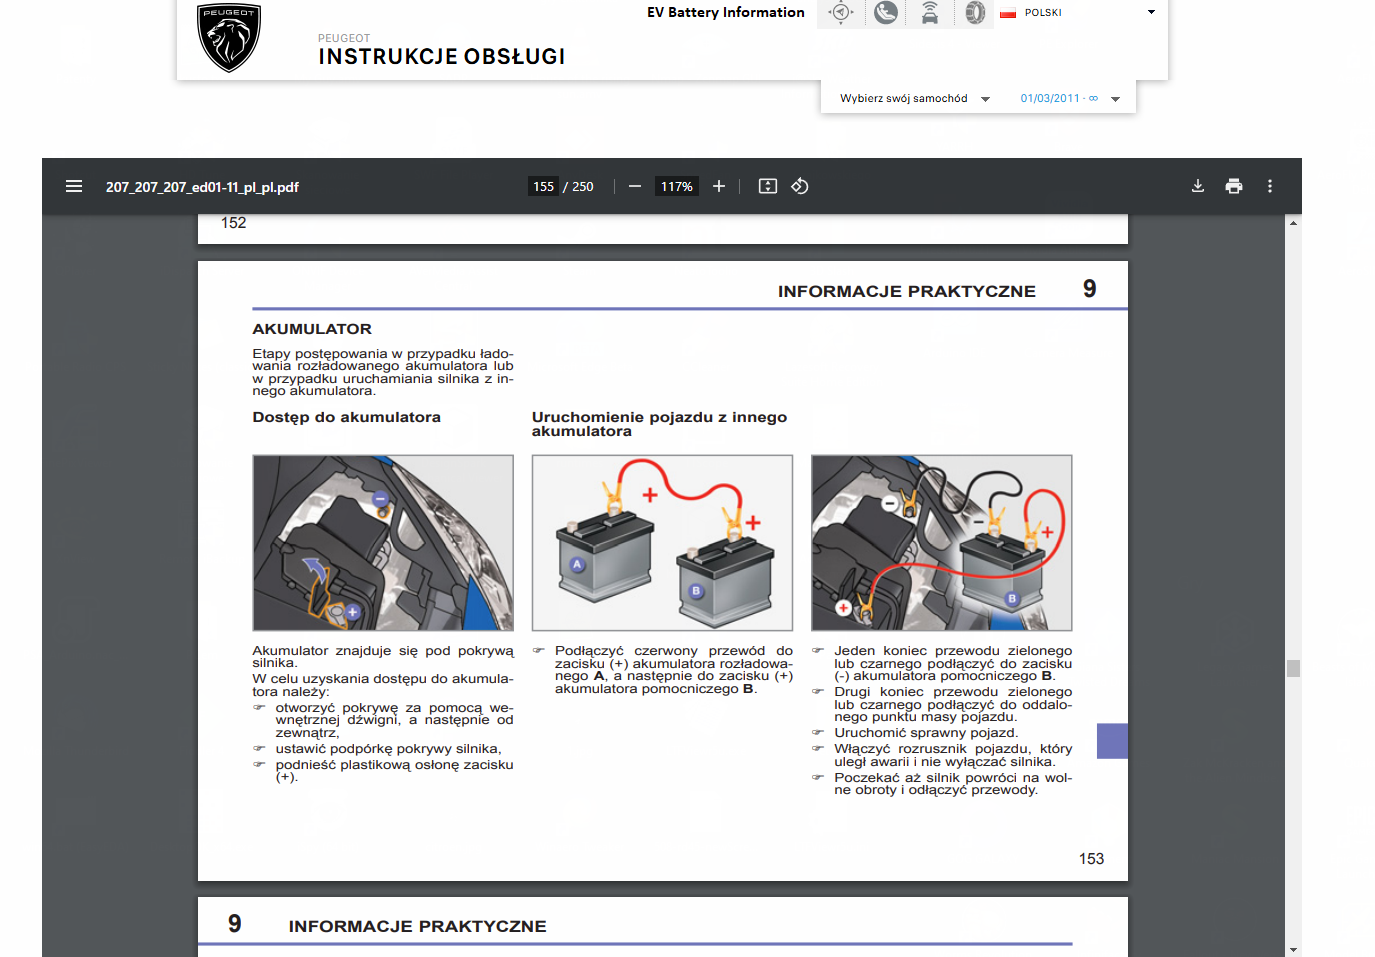The height and width of the screenshot is (957, 1375).
Task: Click the Peugeot lion logo
Action: point(229,38)
